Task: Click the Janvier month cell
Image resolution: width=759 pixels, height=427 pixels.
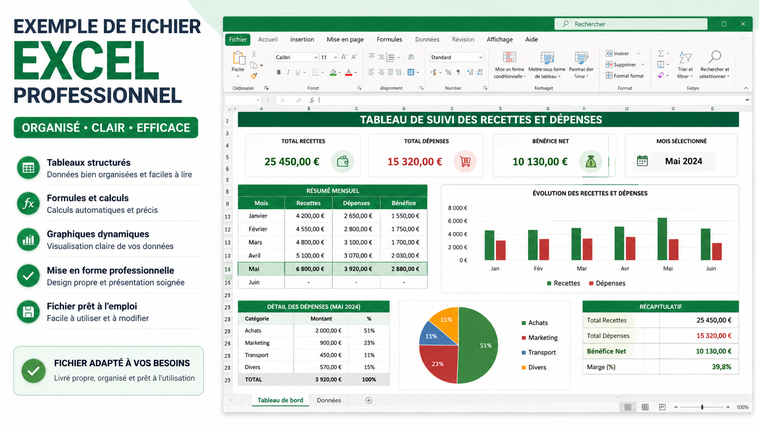Action: 261,216
